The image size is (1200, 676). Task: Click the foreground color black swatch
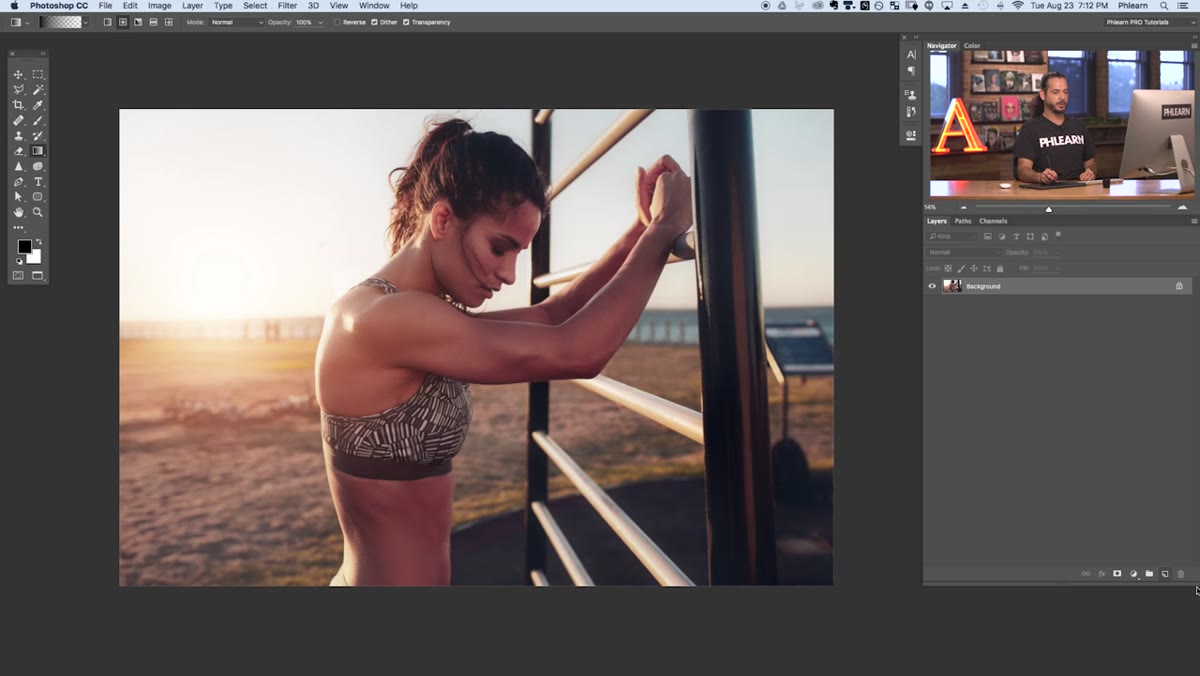click(24, 246)
